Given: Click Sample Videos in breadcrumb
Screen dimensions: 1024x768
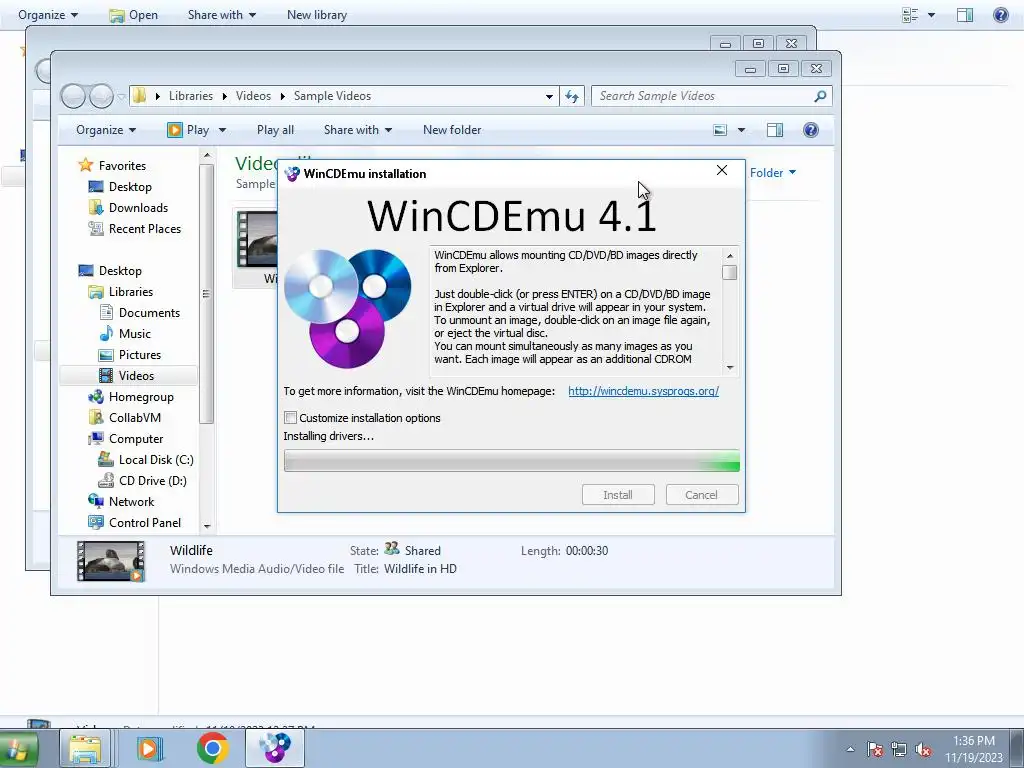Looking at the screenshot, I should coord(332,96).
